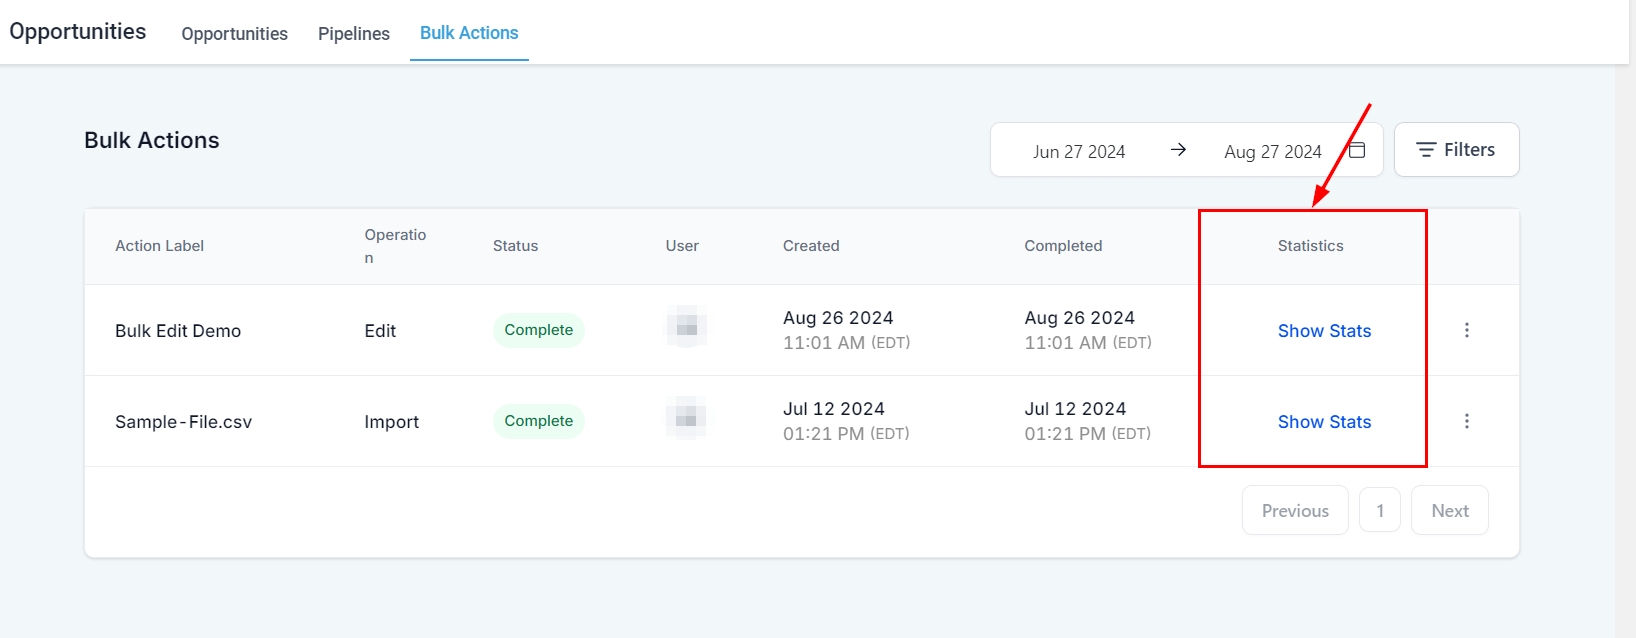1636x638 pixels.
Task: Click the Statistics column header
Action: (1310, 246)
